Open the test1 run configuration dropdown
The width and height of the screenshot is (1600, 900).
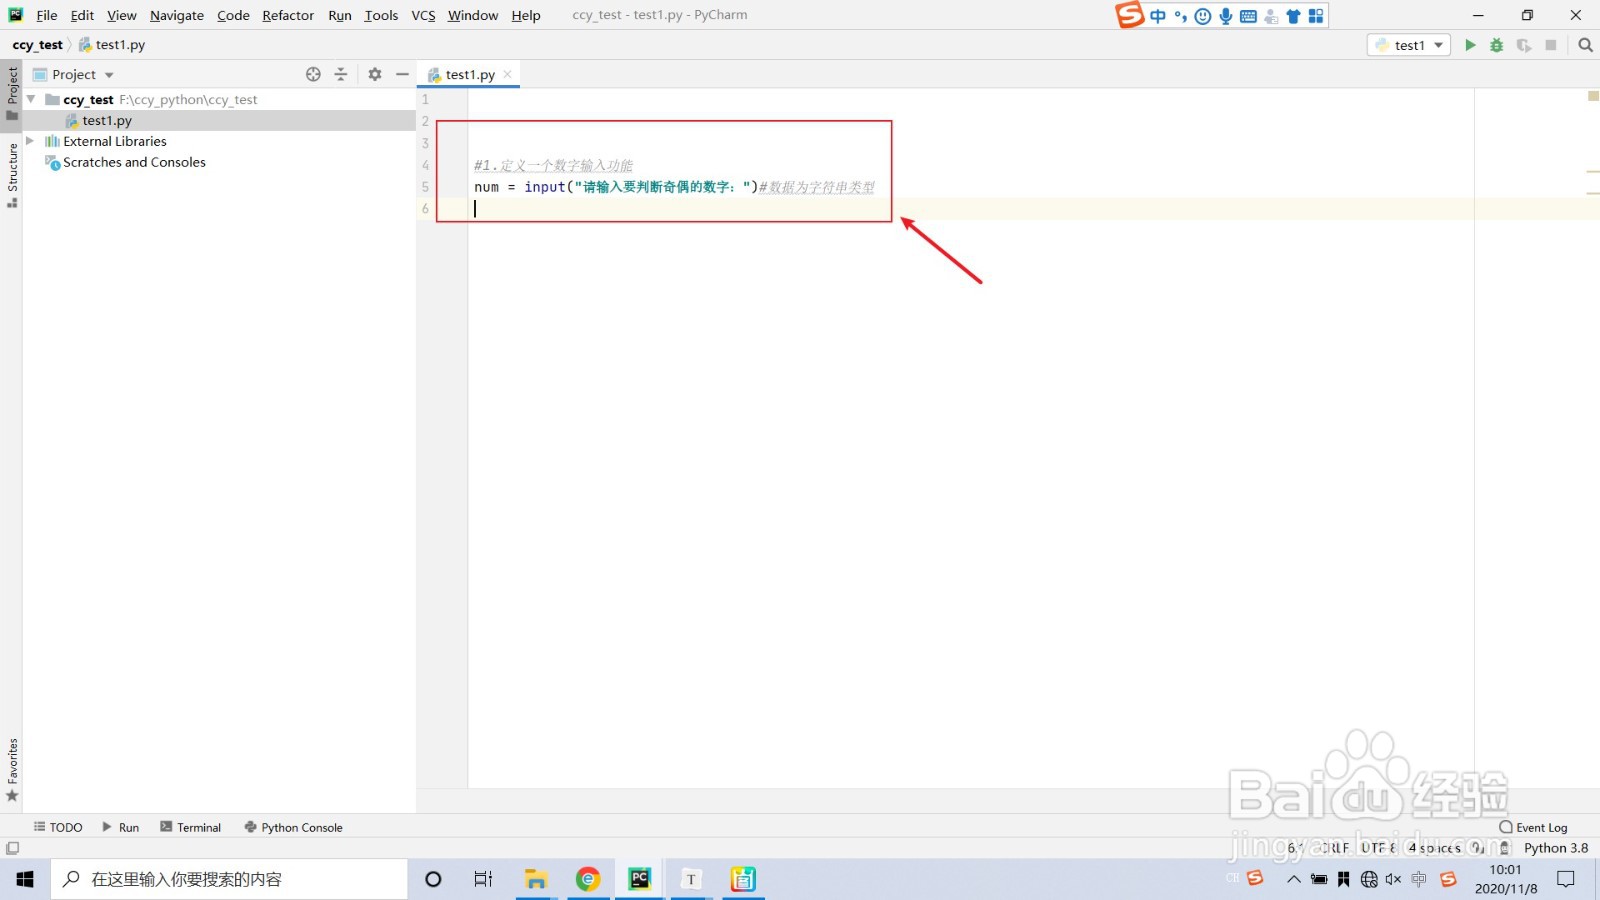(x=1409, y=45)
